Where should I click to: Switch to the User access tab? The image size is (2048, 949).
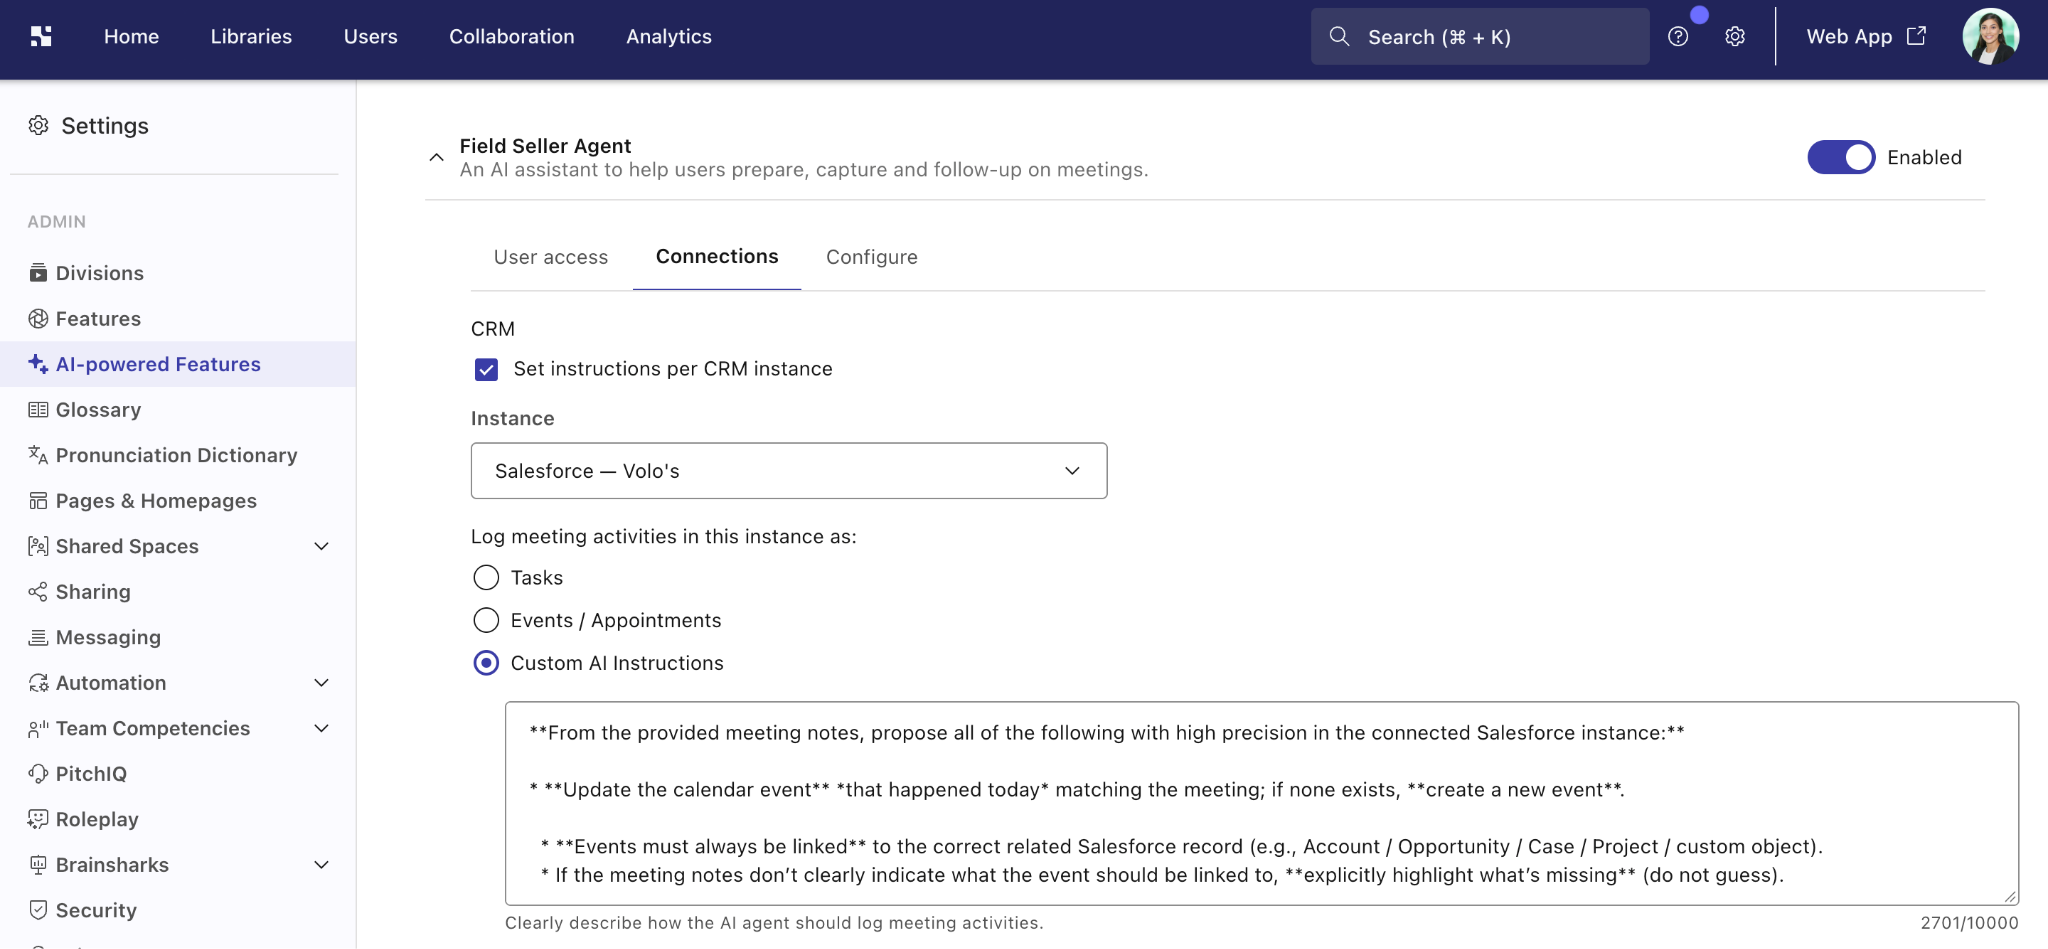551,257
